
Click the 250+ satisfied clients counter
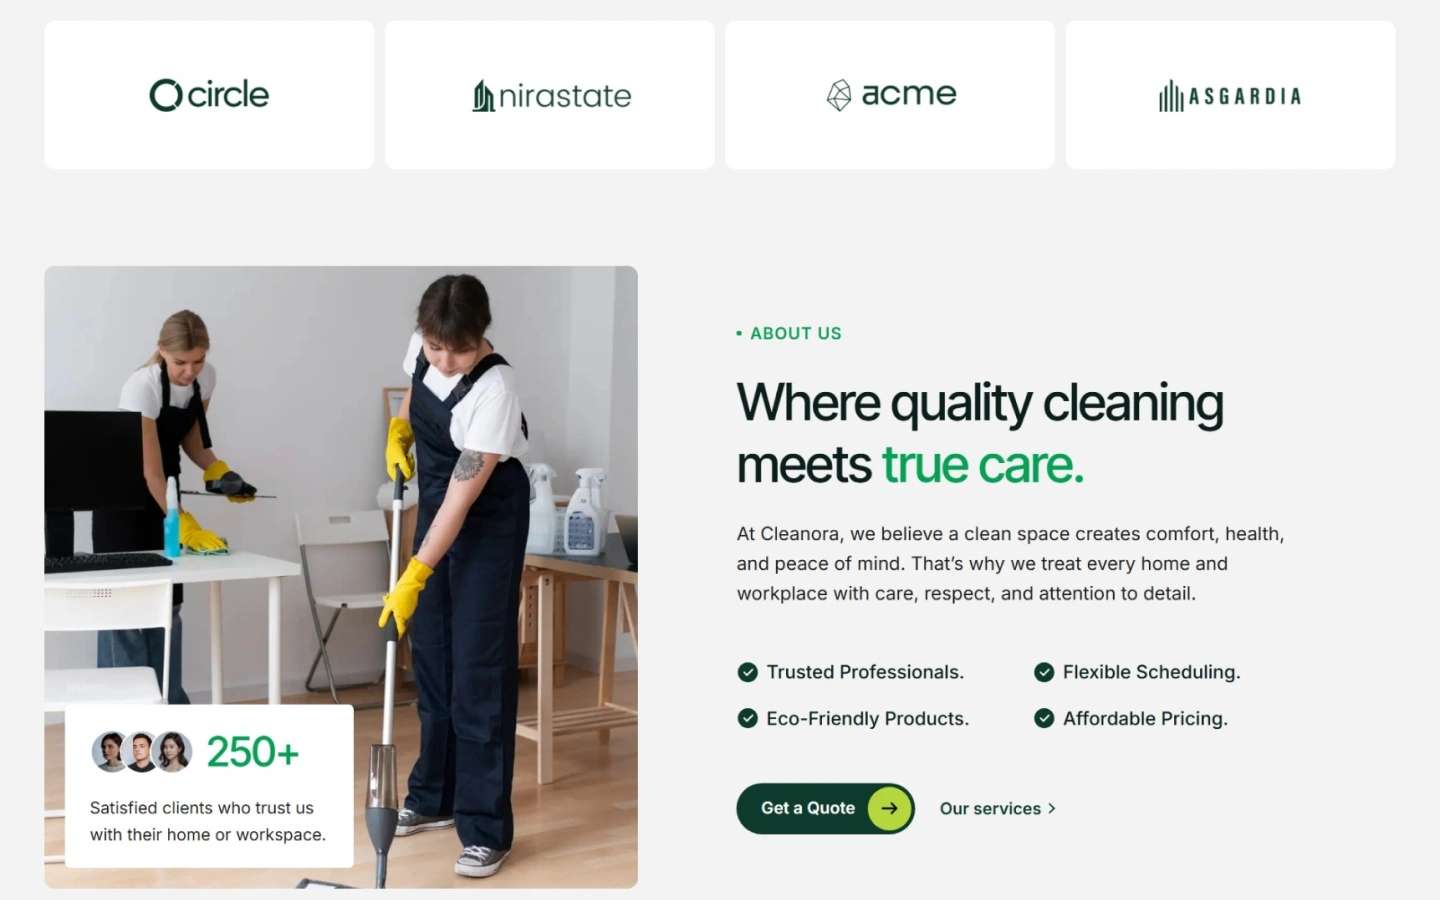253,752
